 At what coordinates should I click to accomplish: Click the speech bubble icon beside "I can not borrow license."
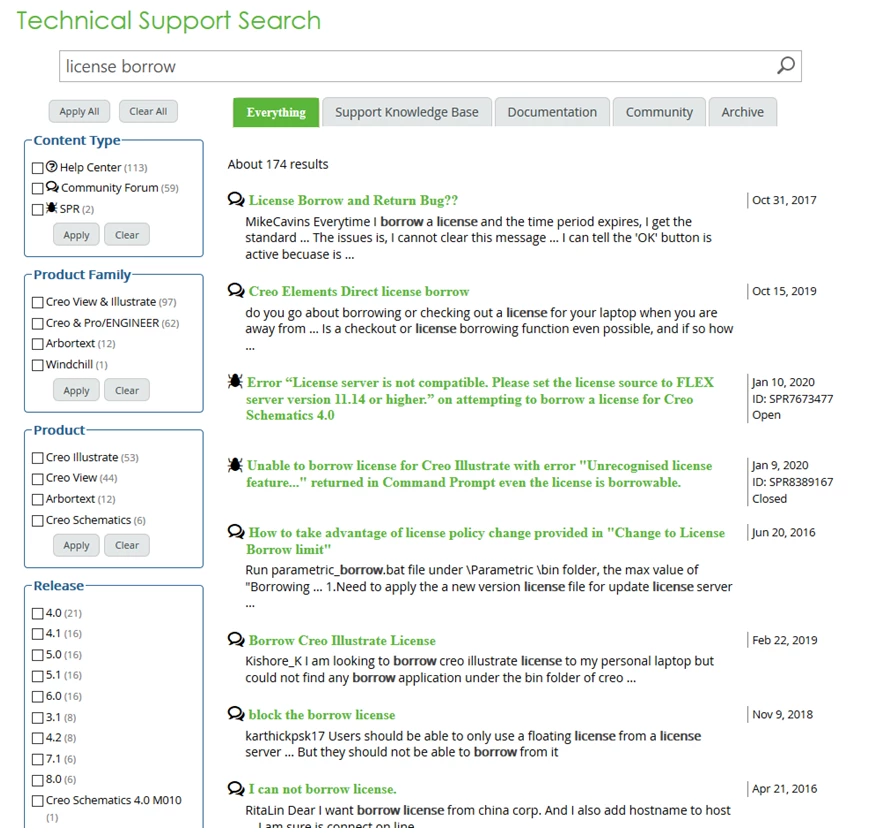[234, 788]
